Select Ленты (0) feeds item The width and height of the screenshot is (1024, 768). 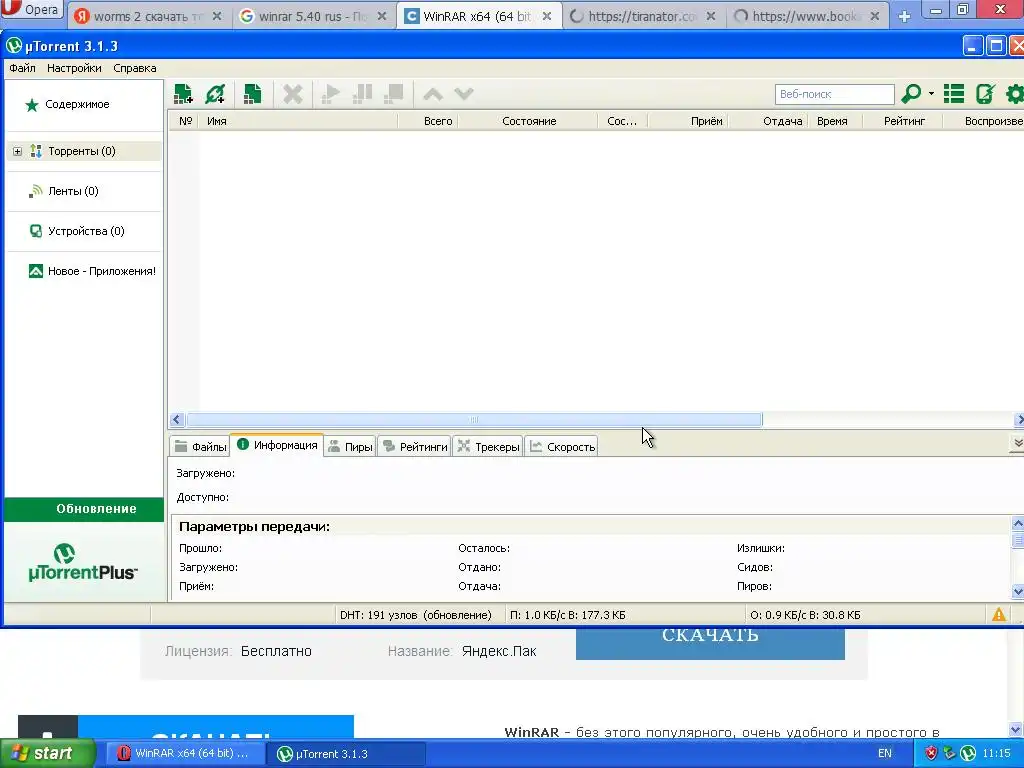[73, 191]
